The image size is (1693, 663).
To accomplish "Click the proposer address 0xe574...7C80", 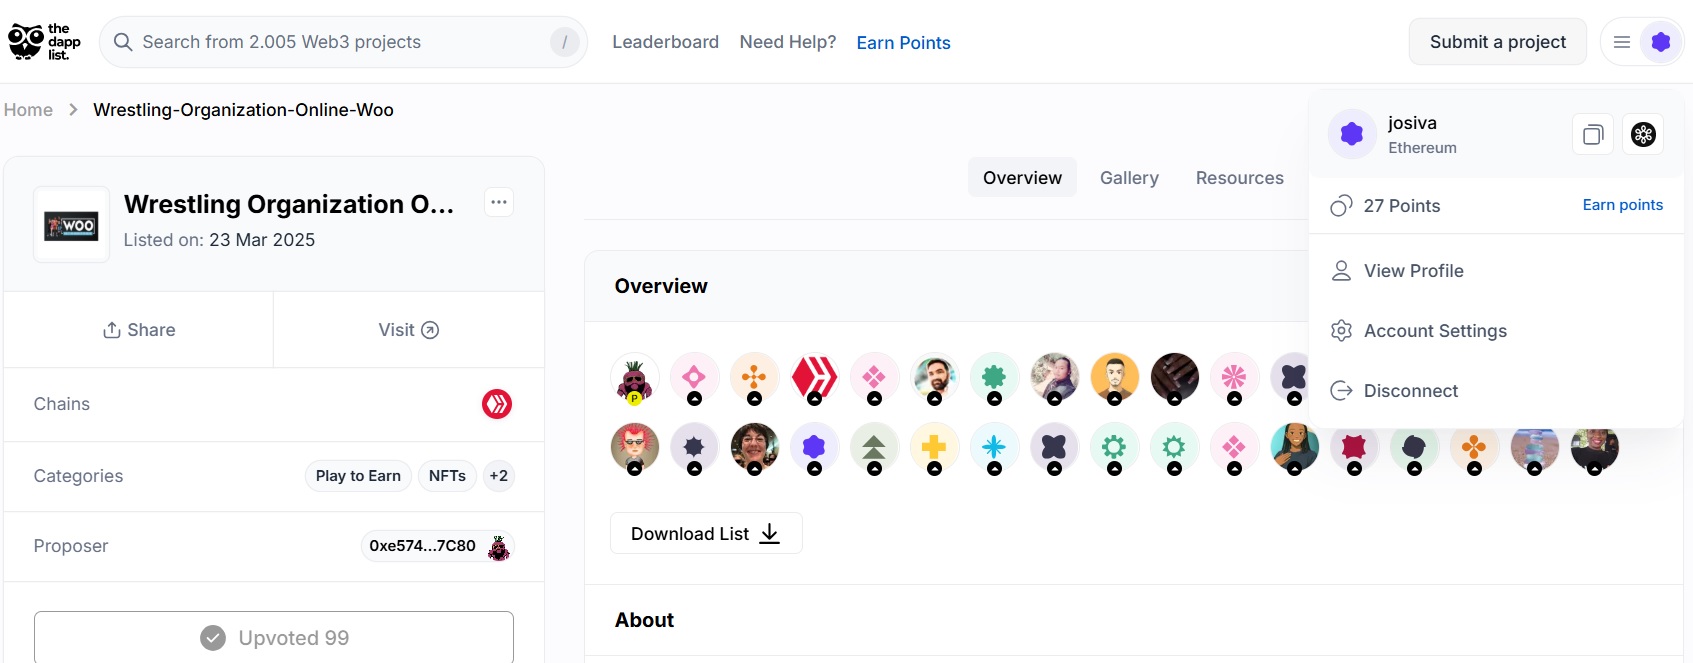I will [x=422, y=546].
